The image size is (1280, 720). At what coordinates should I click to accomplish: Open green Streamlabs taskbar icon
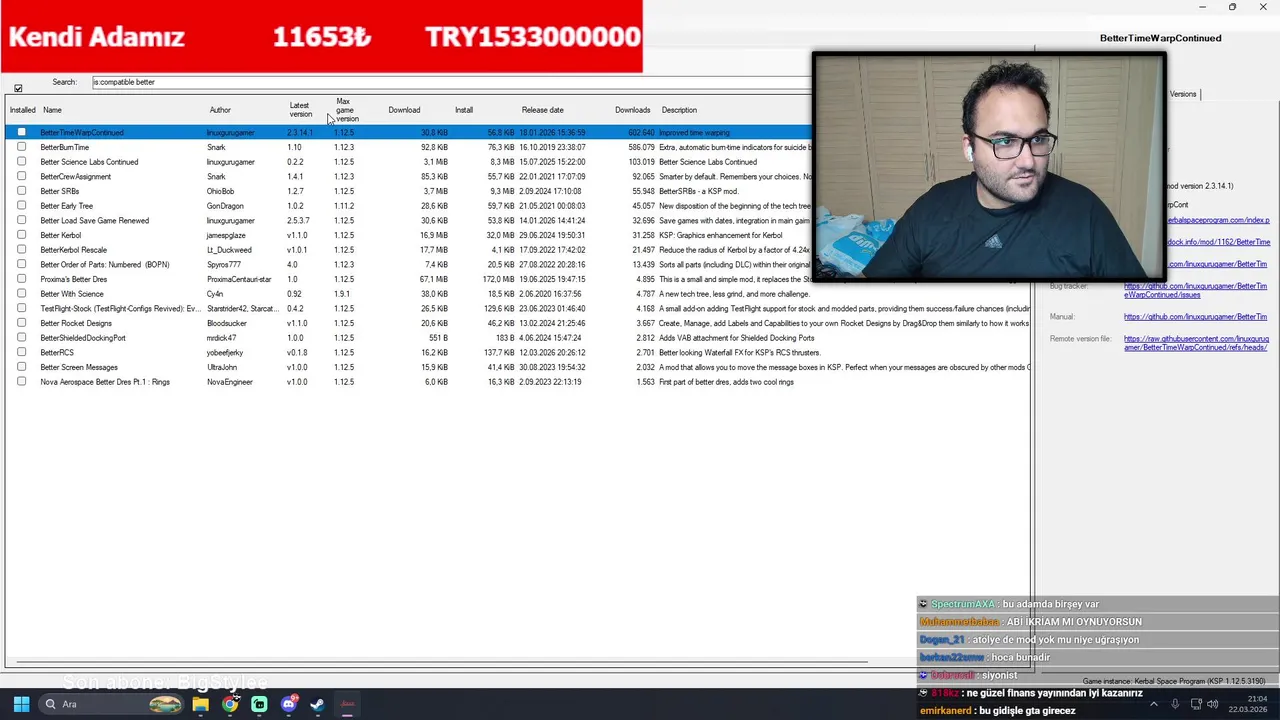[259, 704]
